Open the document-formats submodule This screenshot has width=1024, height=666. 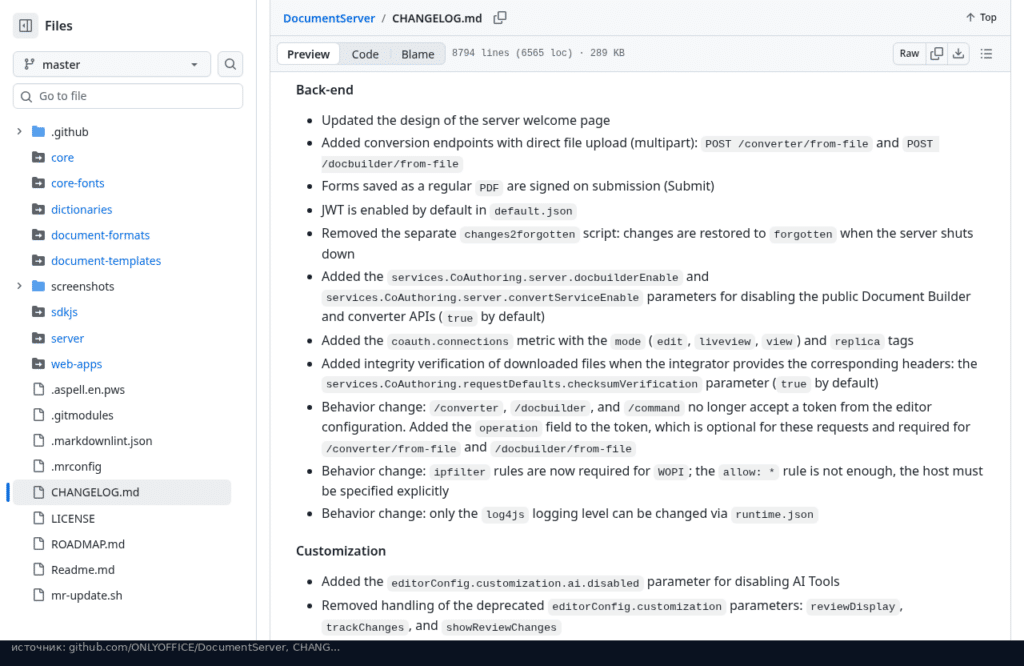(101, 235)
